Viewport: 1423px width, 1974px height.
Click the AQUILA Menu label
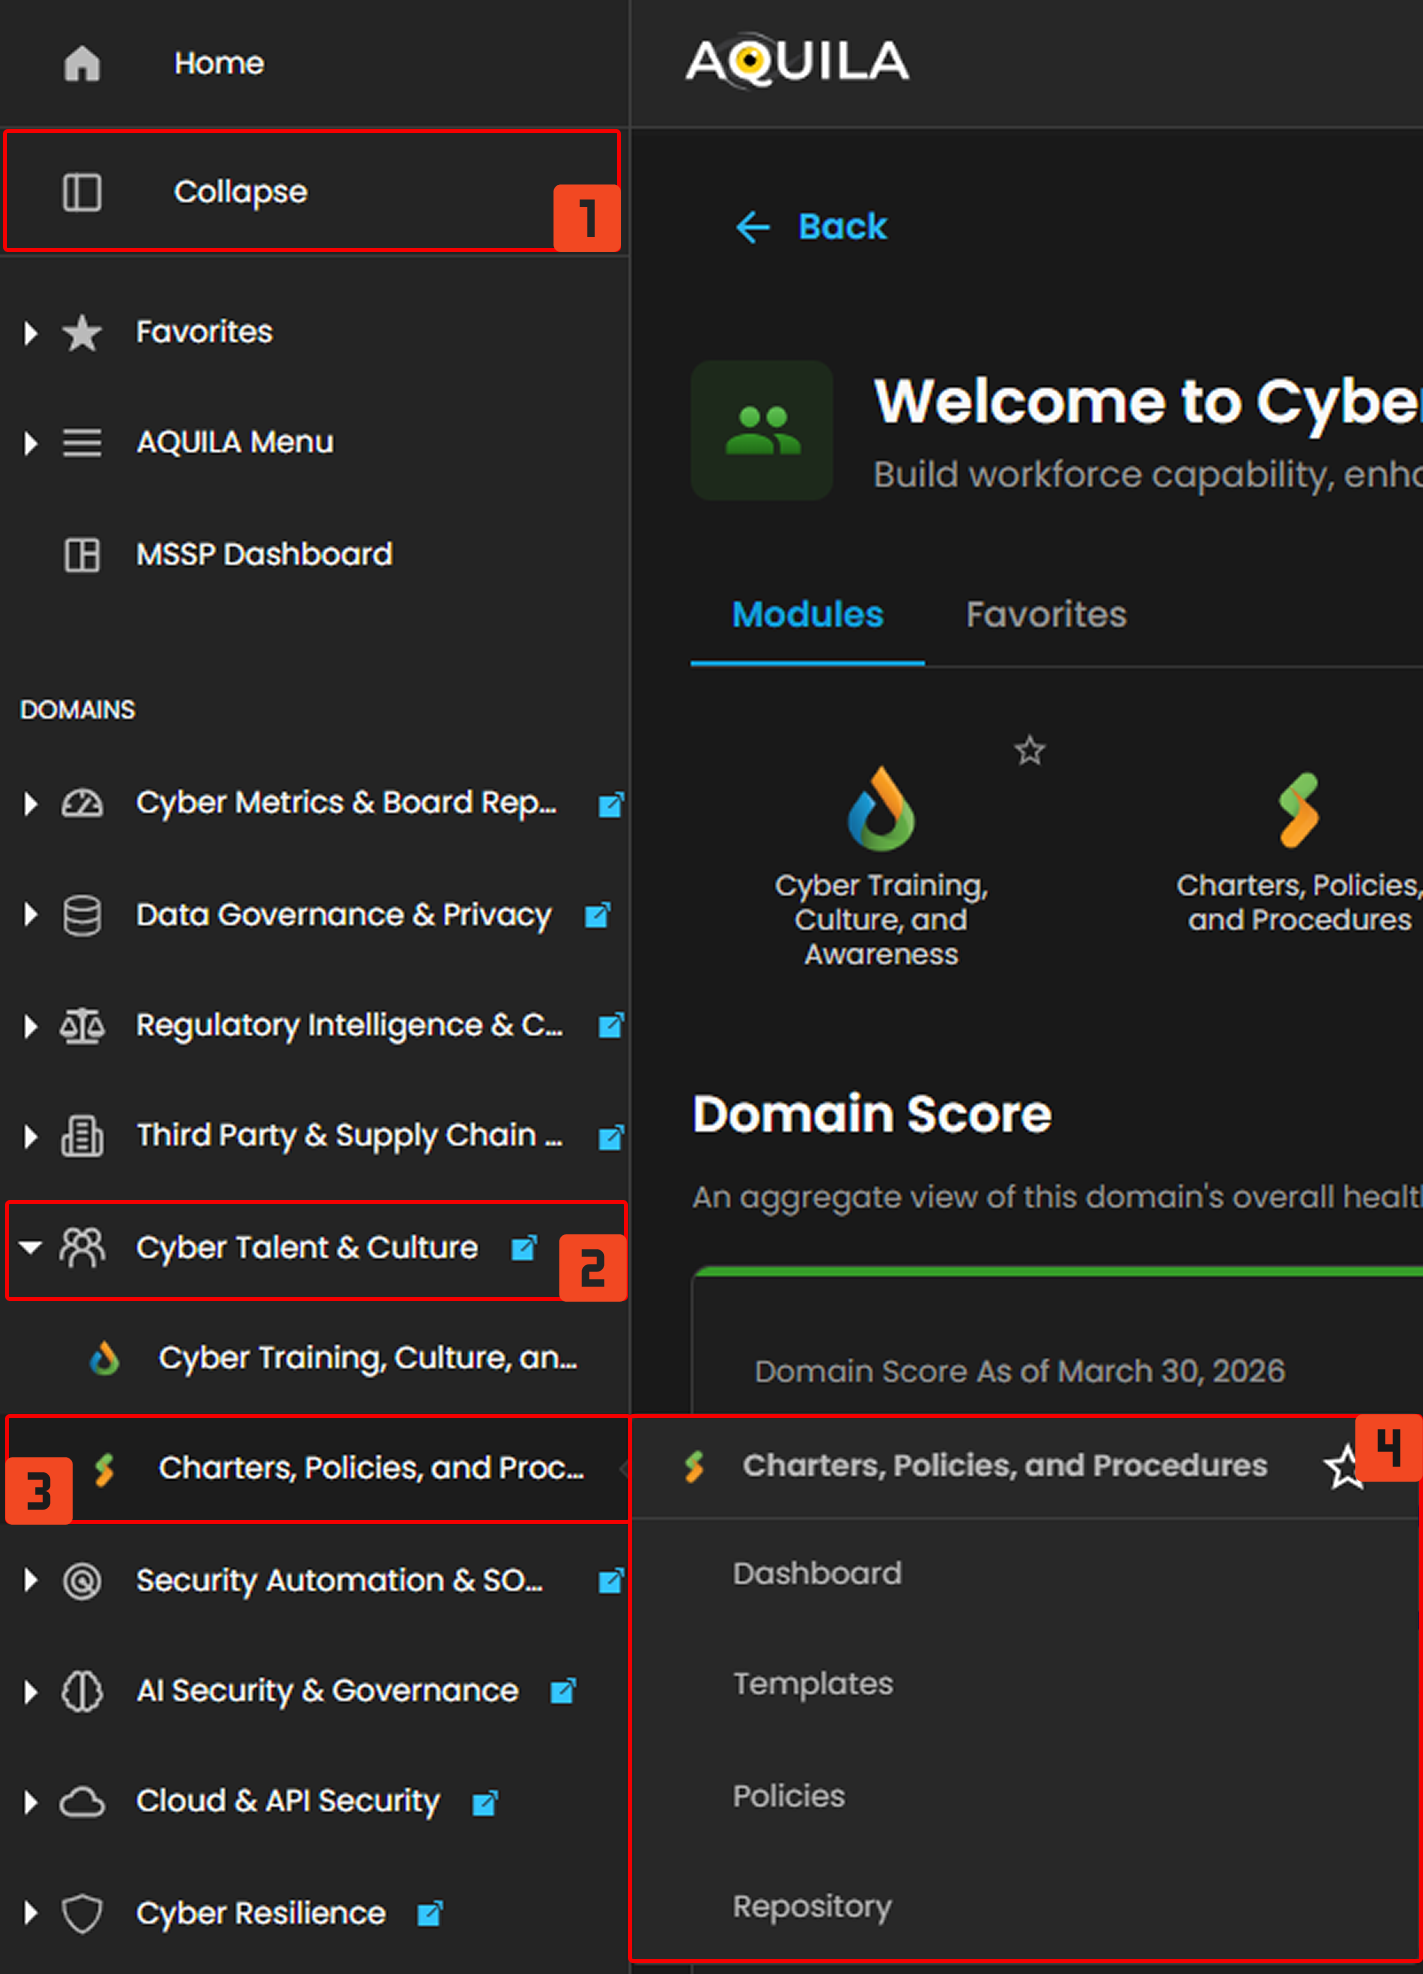click(235, 442)
